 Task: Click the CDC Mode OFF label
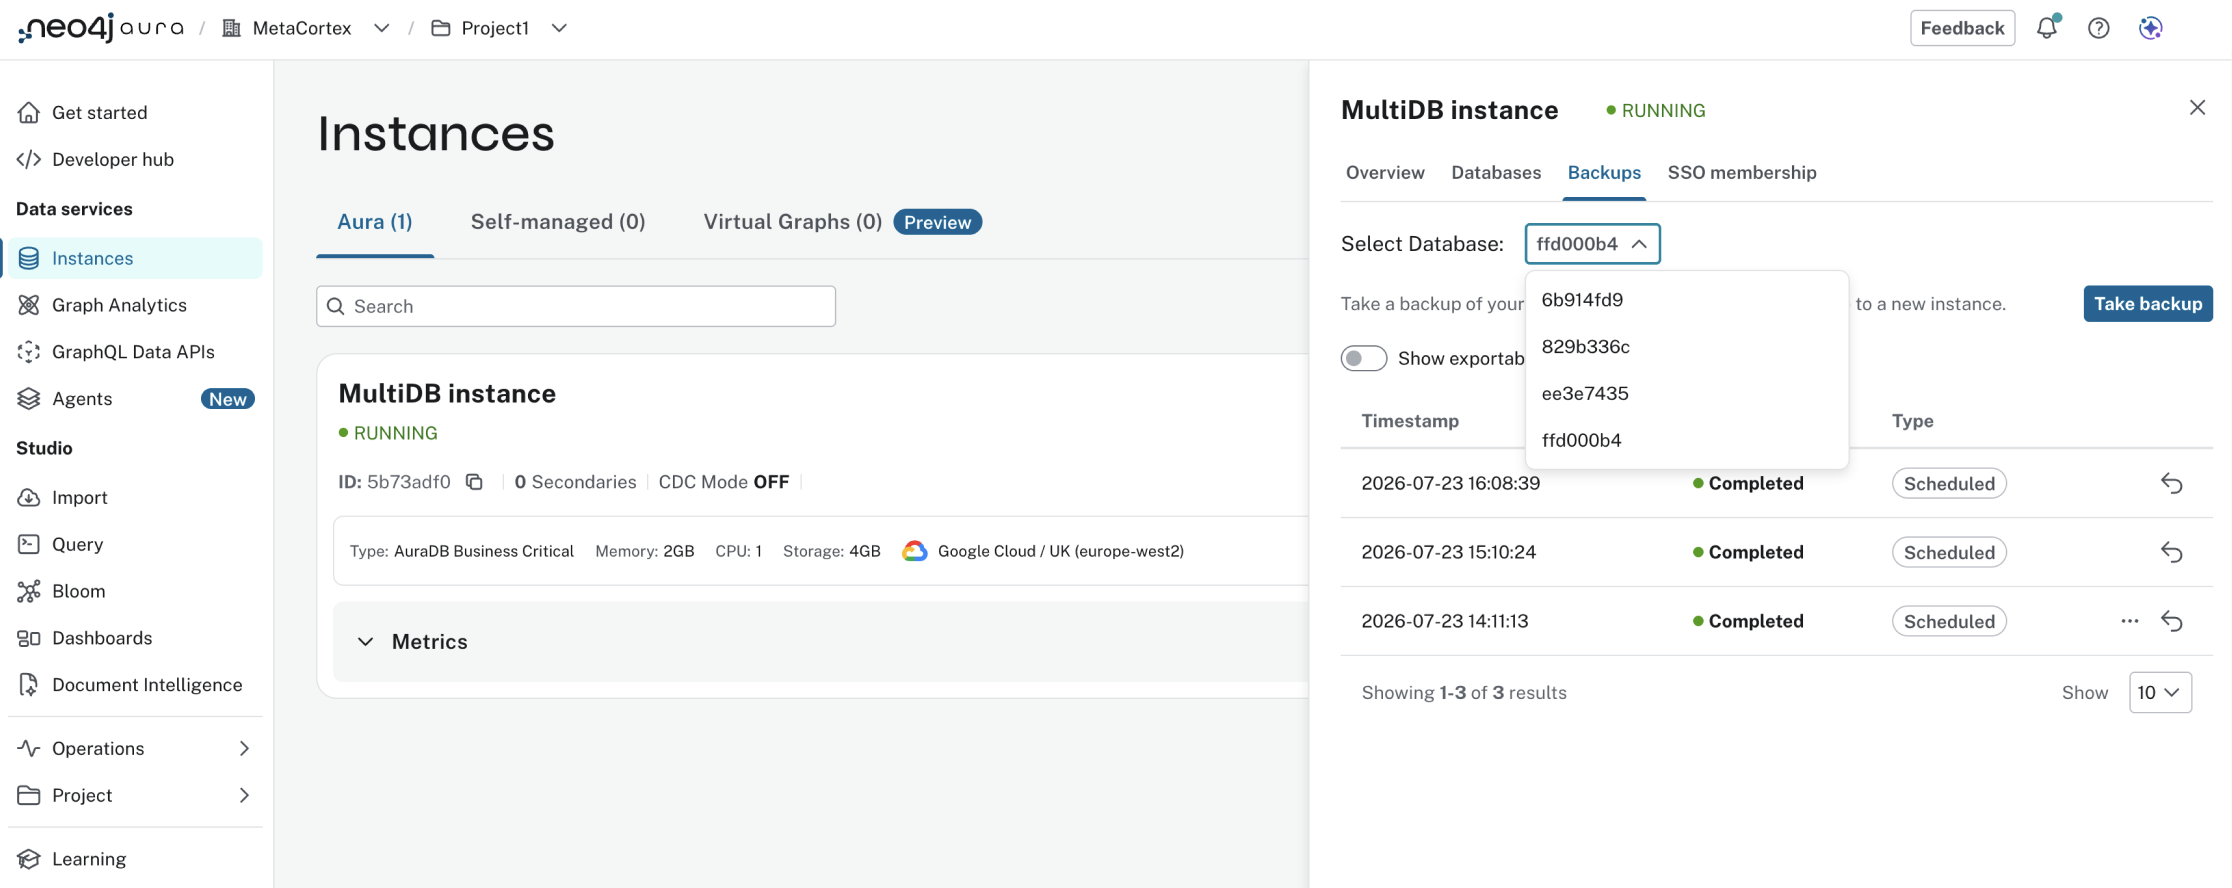[724, 482]
